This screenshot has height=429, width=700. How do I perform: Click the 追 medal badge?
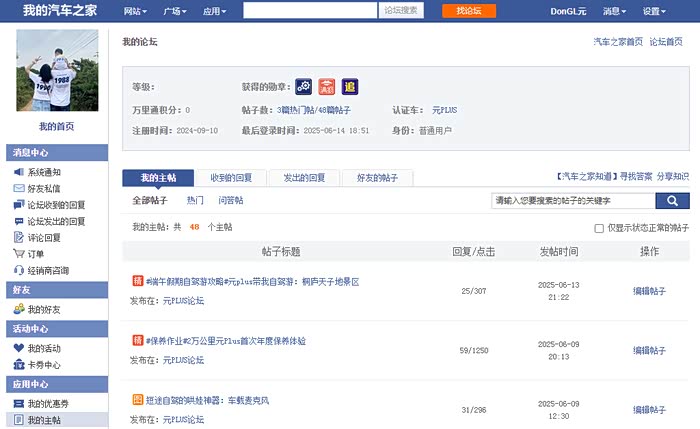350,87
